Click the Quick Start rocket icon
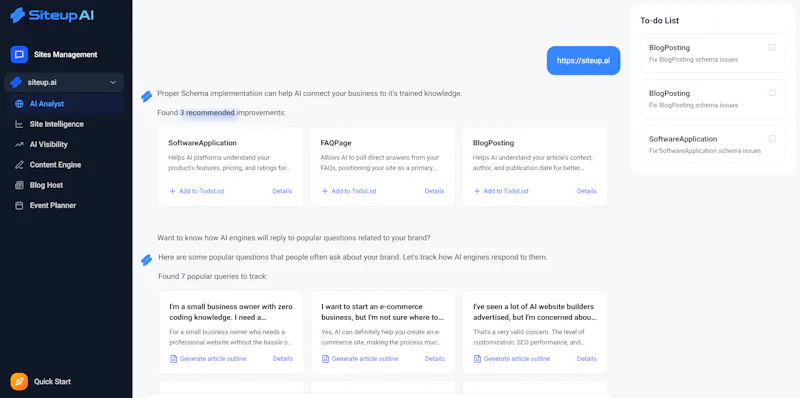800x398 pixels. tap(19, 382)
